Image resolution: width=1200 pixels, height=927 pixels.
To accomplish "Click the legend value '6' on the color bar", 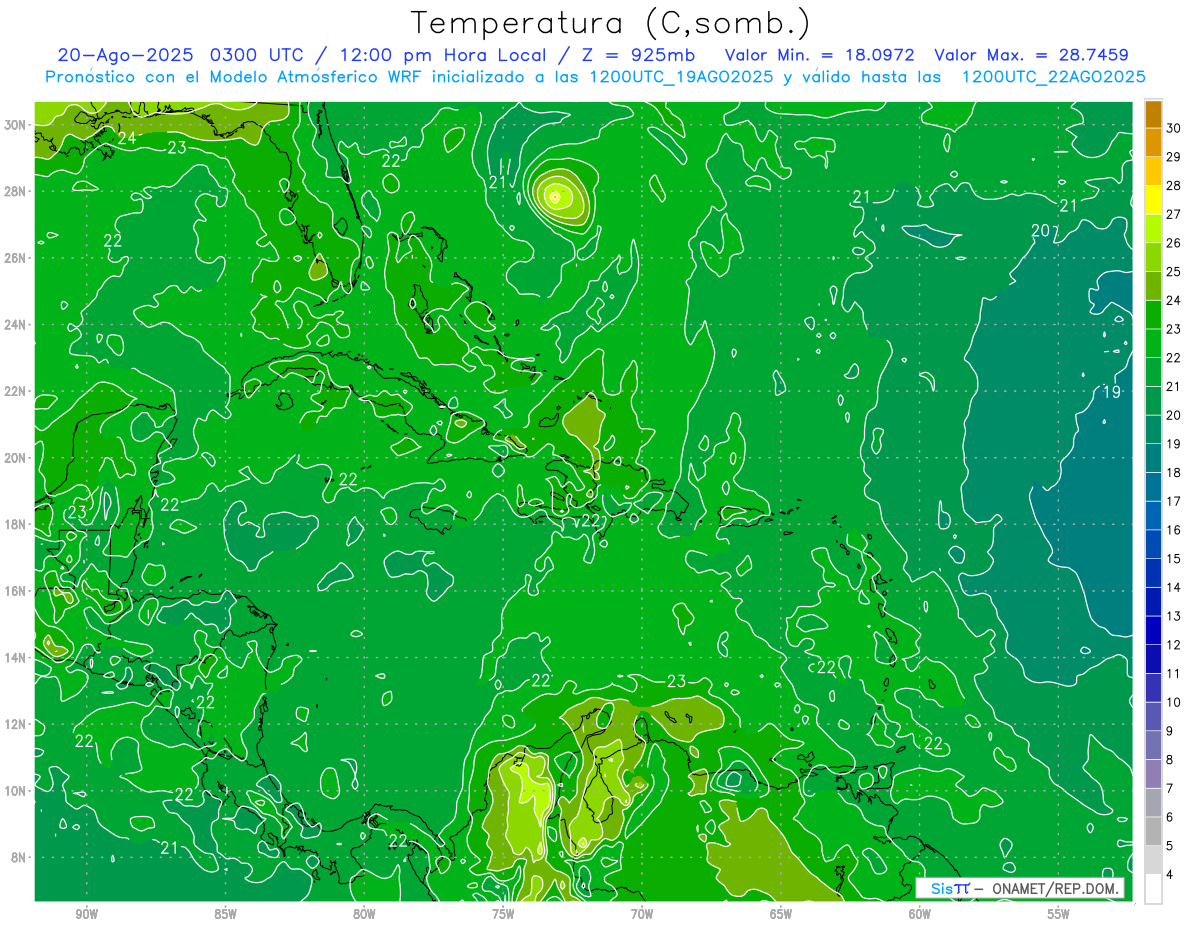I will click(1171, 817).
